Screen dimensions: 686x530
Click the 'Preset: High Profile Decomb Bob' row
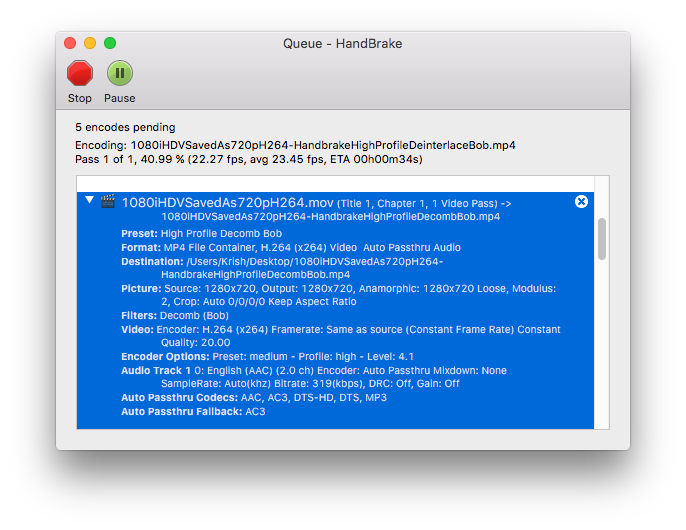[202, 233]
